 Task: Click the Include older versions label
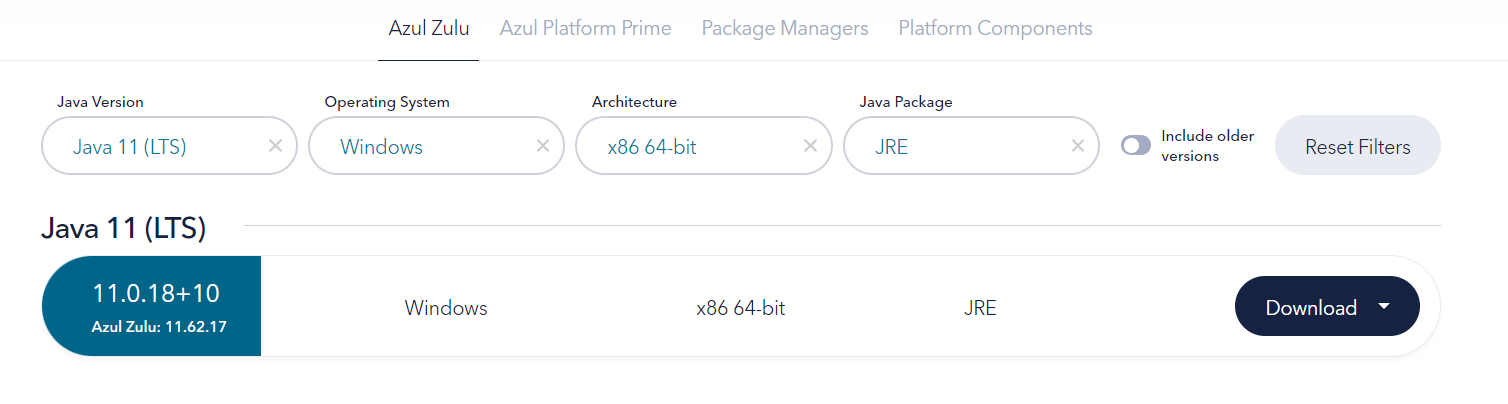pyautogui.click(x=1207, y=146)
